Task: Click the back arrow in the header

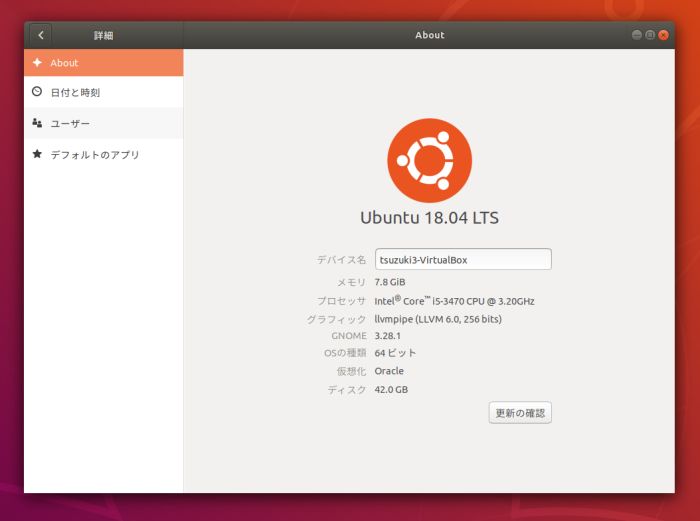Action: 41,35
